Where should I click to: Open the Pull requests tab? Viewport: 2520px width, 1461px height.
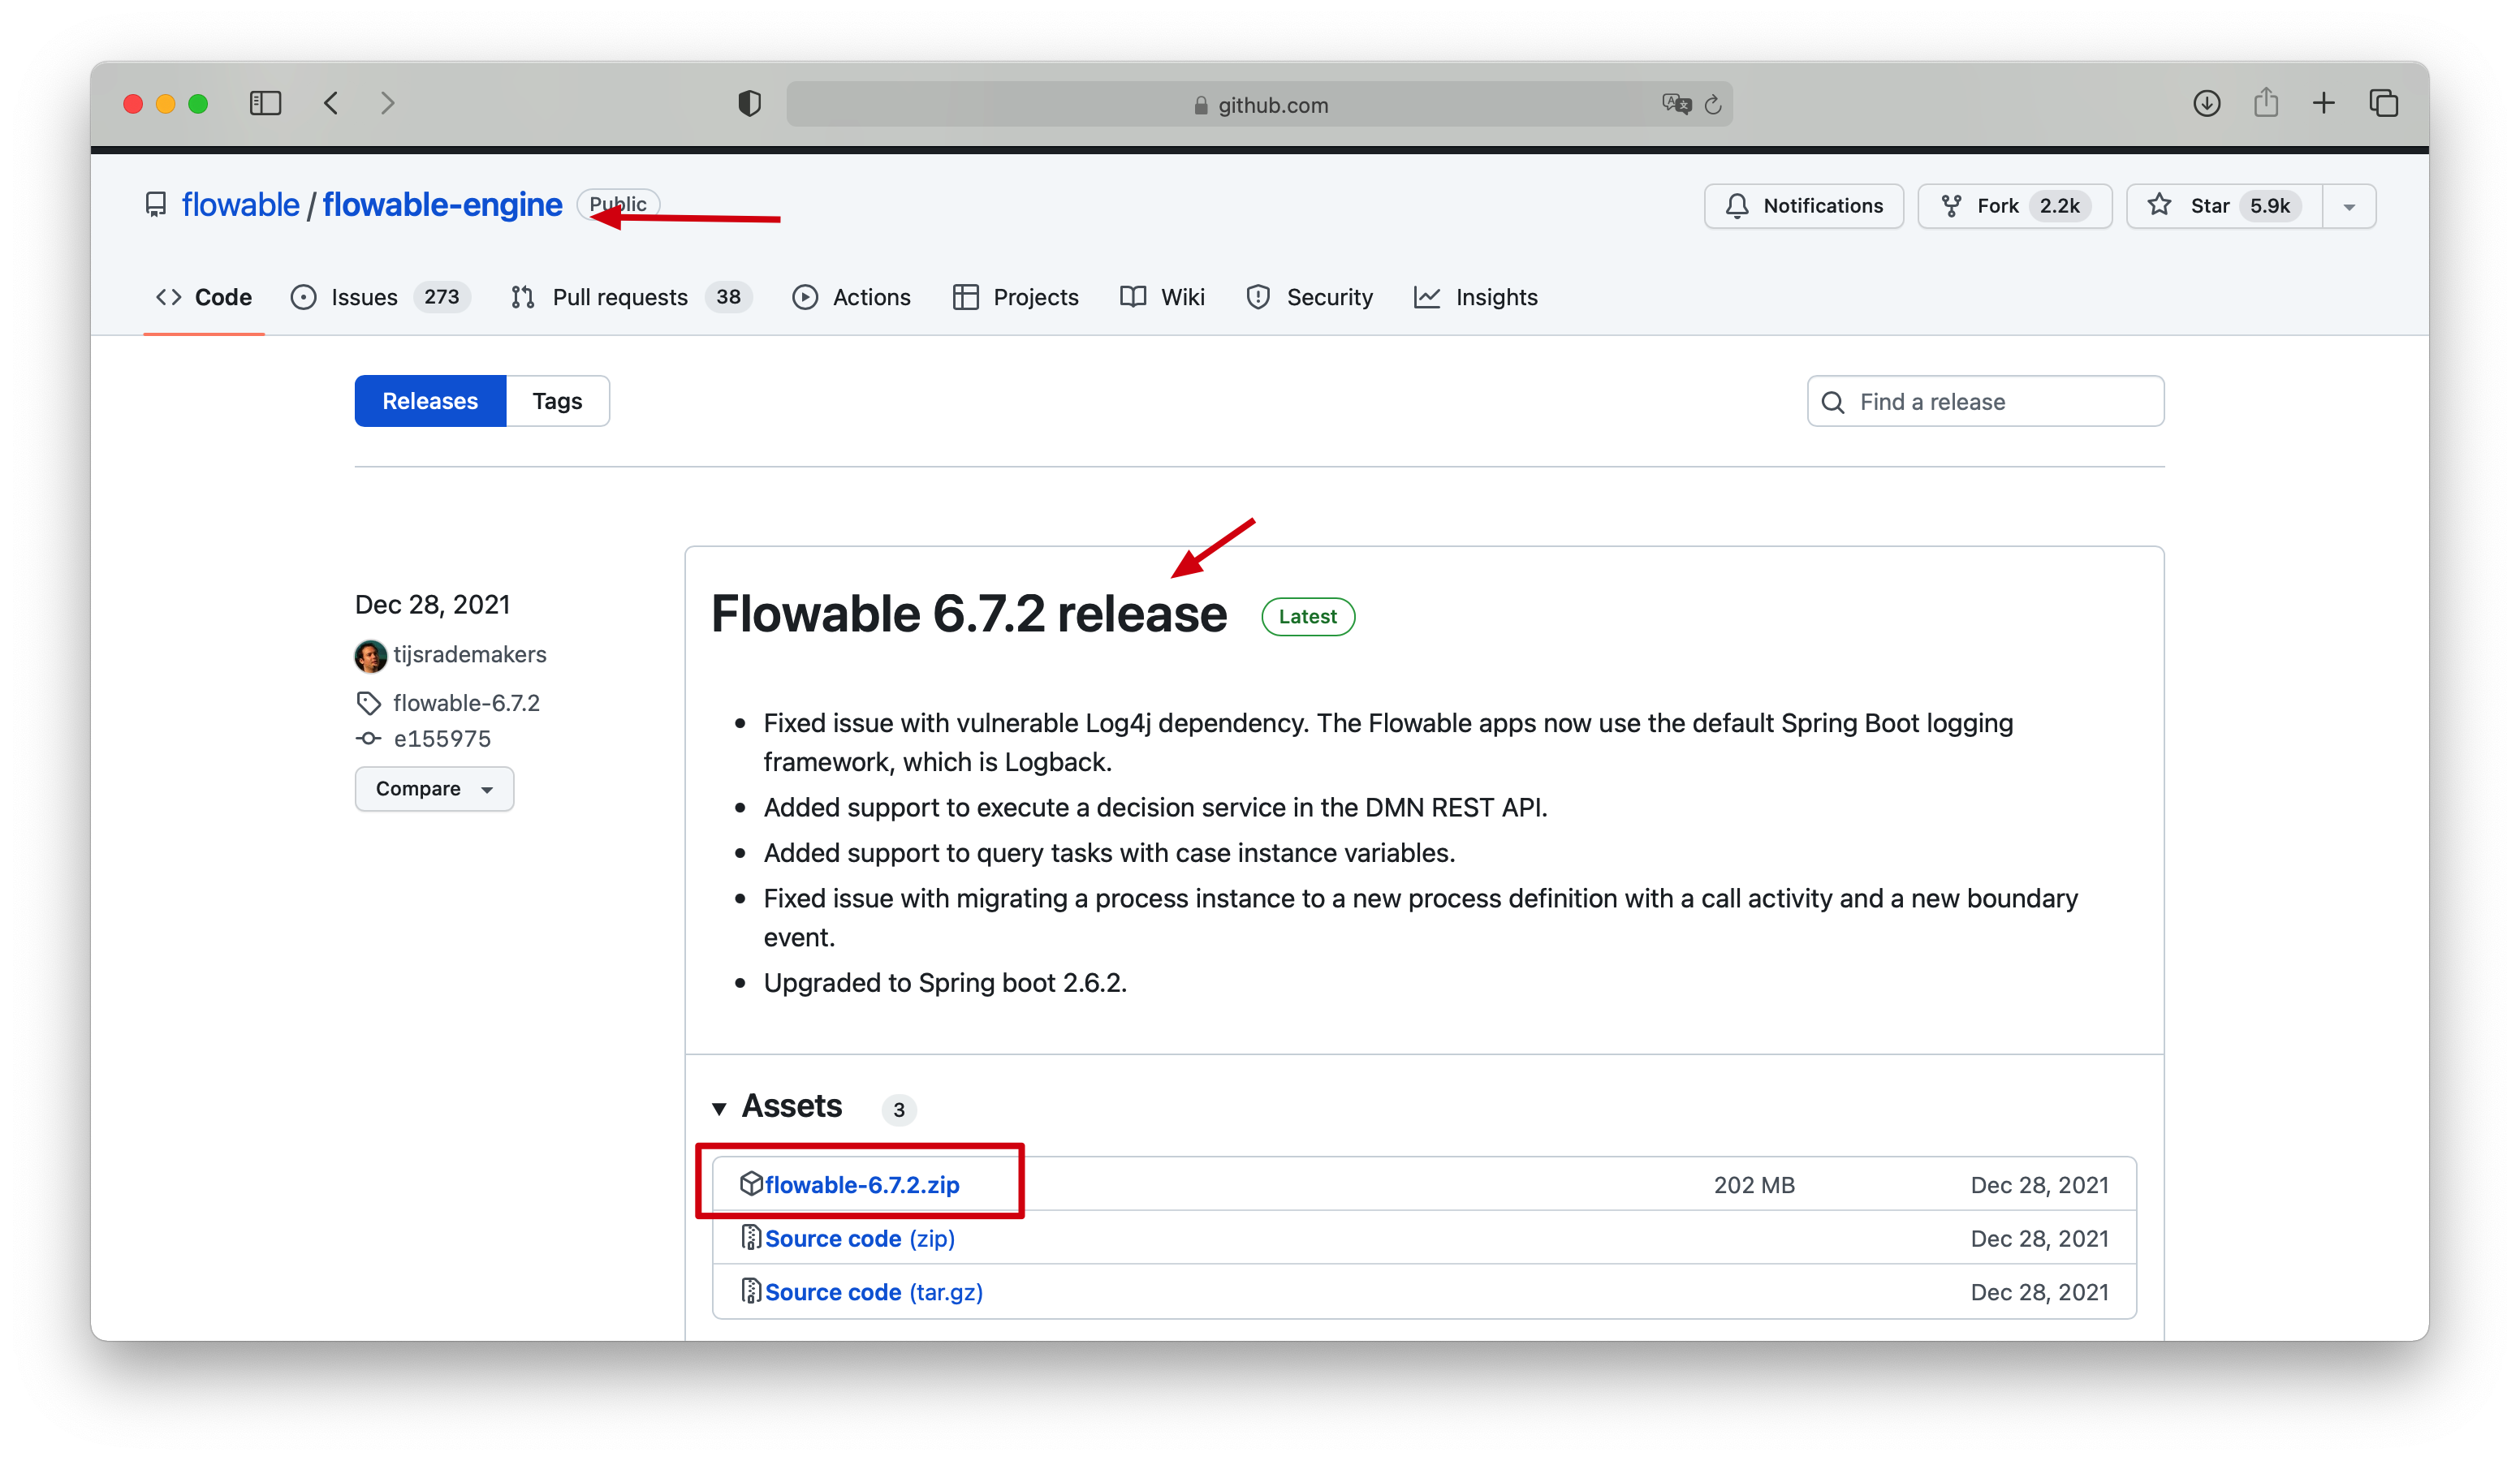(619, 297)
